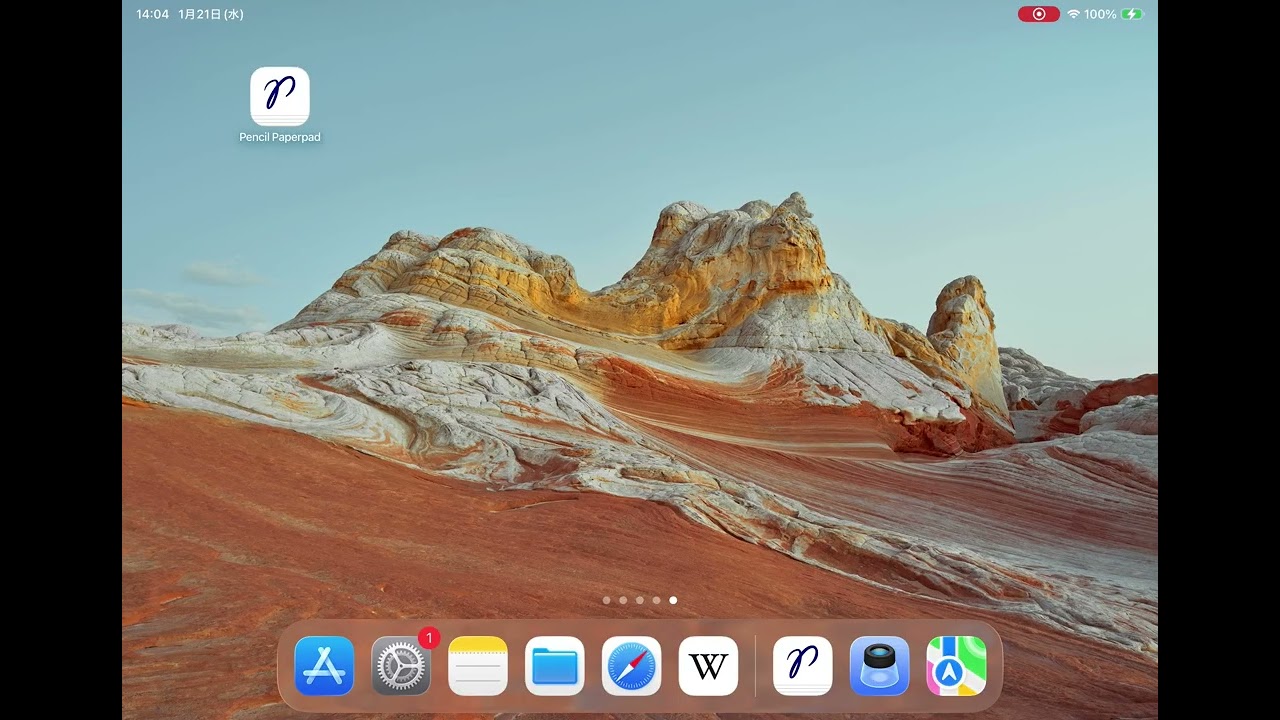1280x720 pixels.
Task: Open the Wikipedia app in the dock
Action: point(709,666)
